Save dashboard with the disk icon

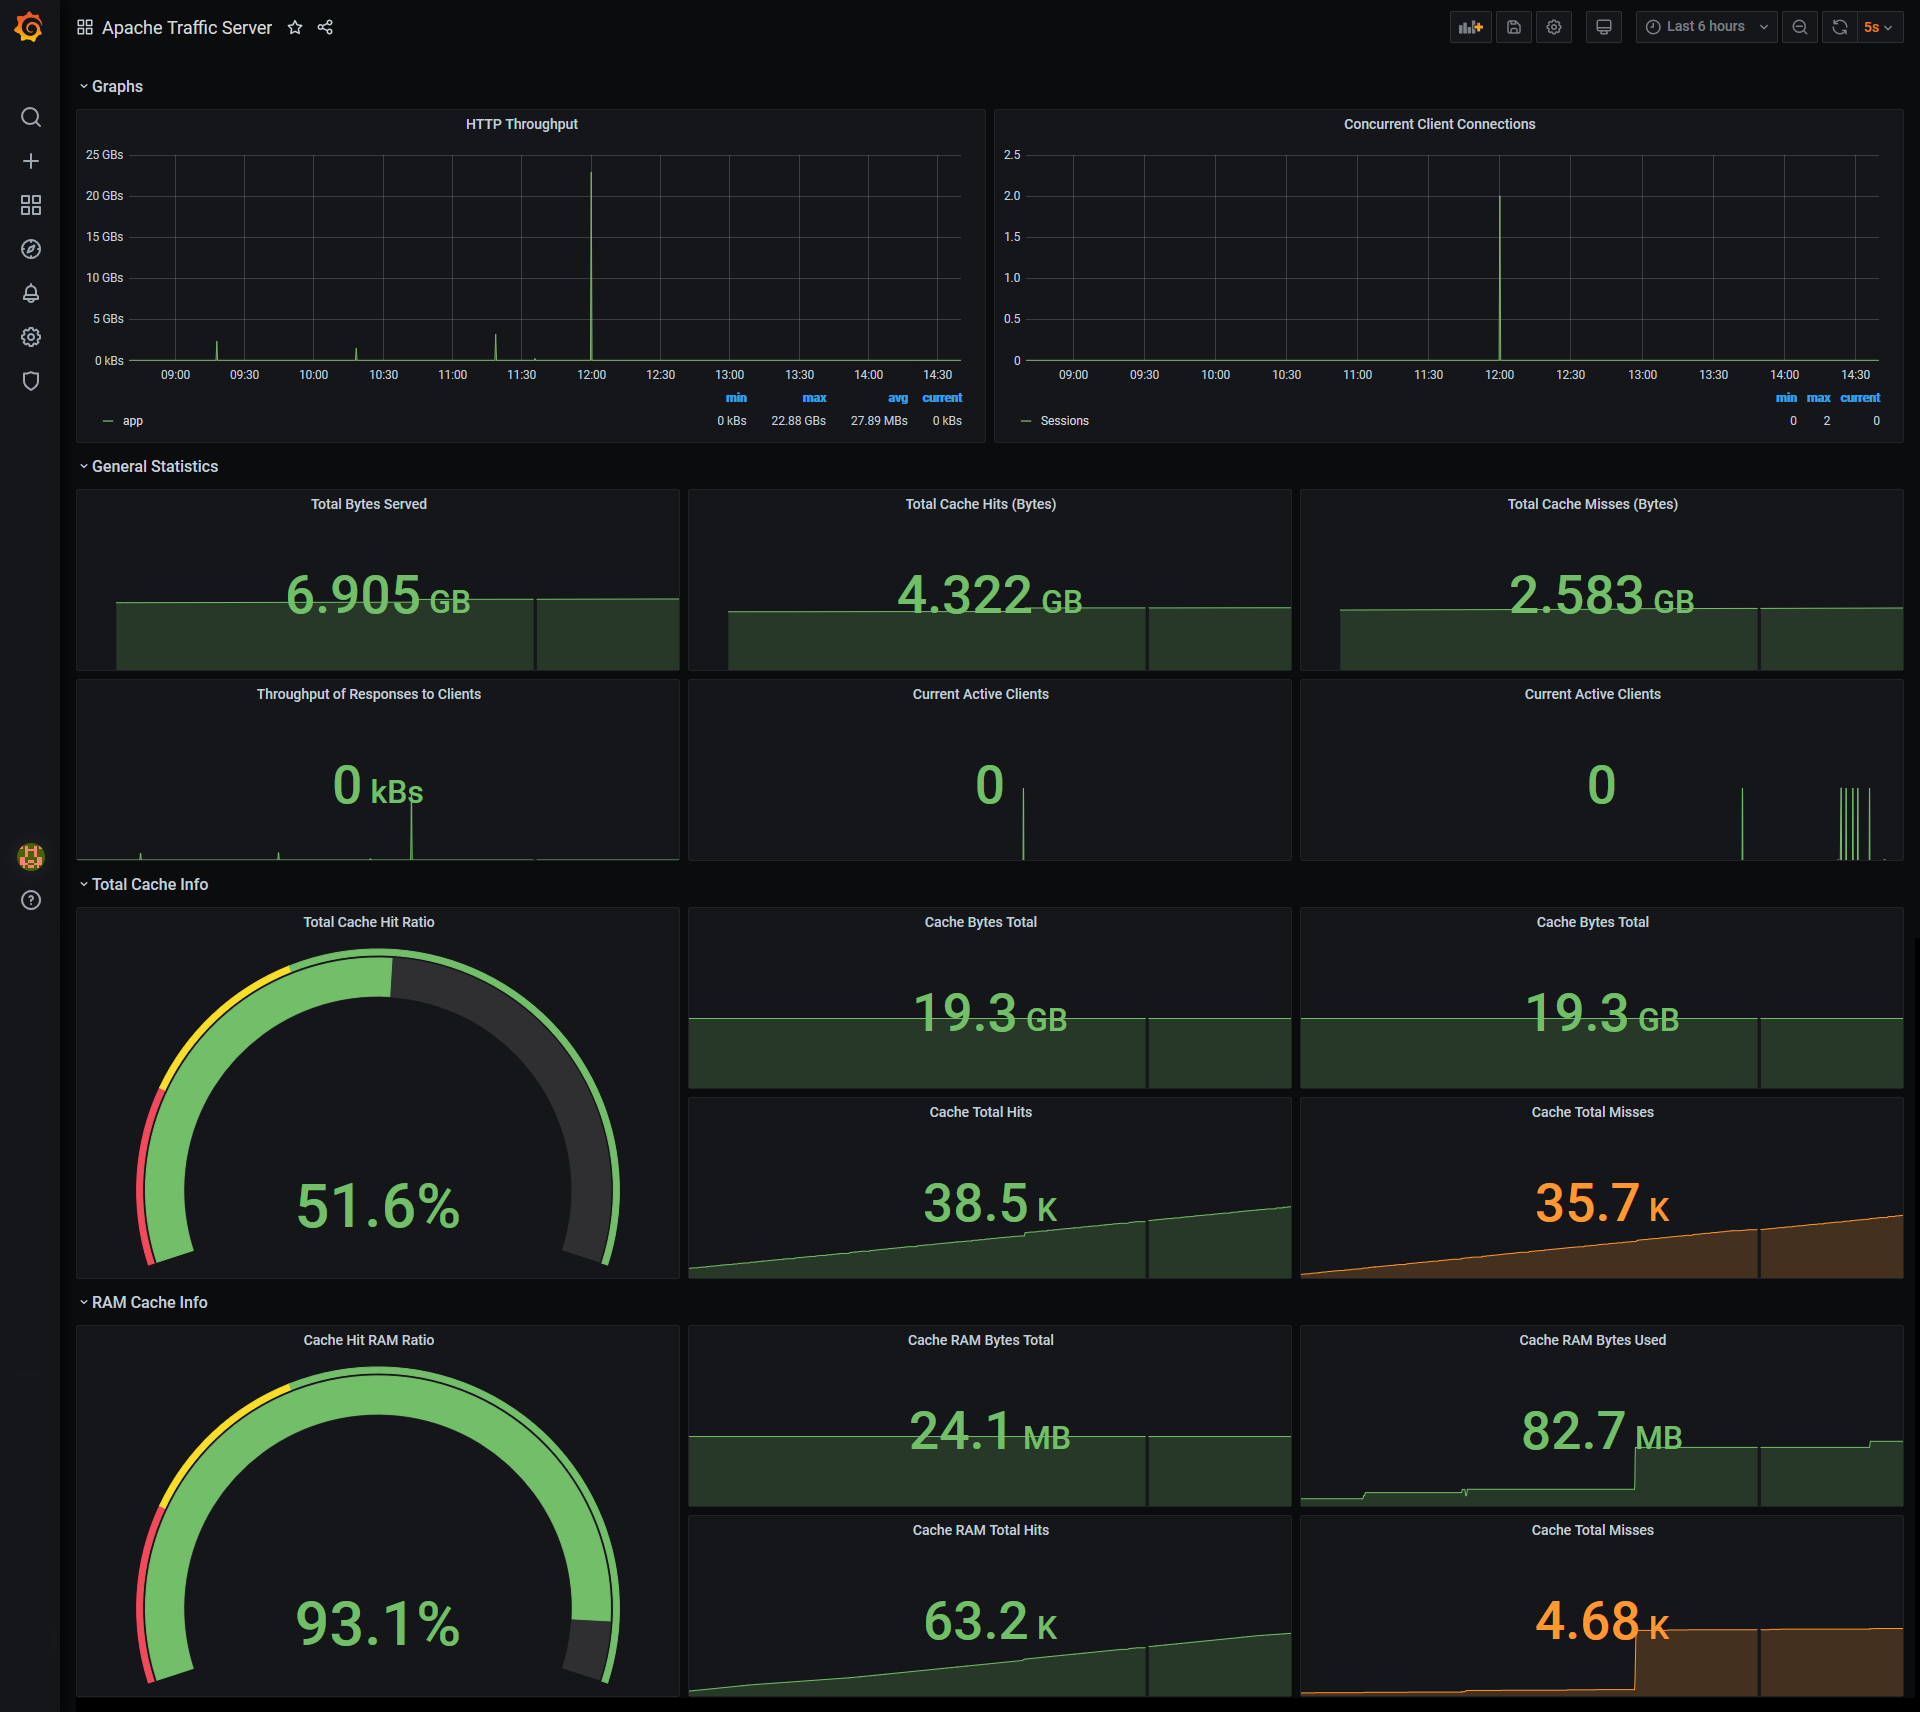[x=1514, y=27]
